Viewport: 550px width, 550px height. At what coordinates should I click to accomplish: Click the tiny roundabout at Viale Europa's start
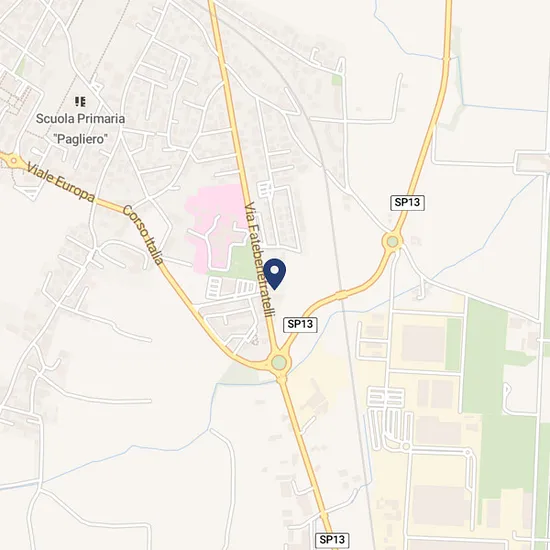14,161
